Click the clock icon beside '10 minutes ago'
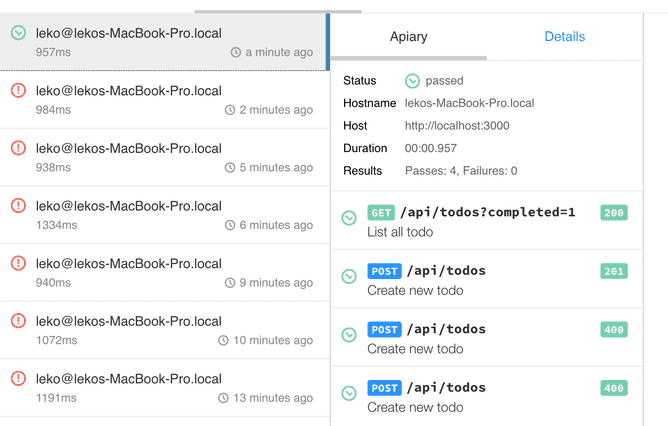 223,341
